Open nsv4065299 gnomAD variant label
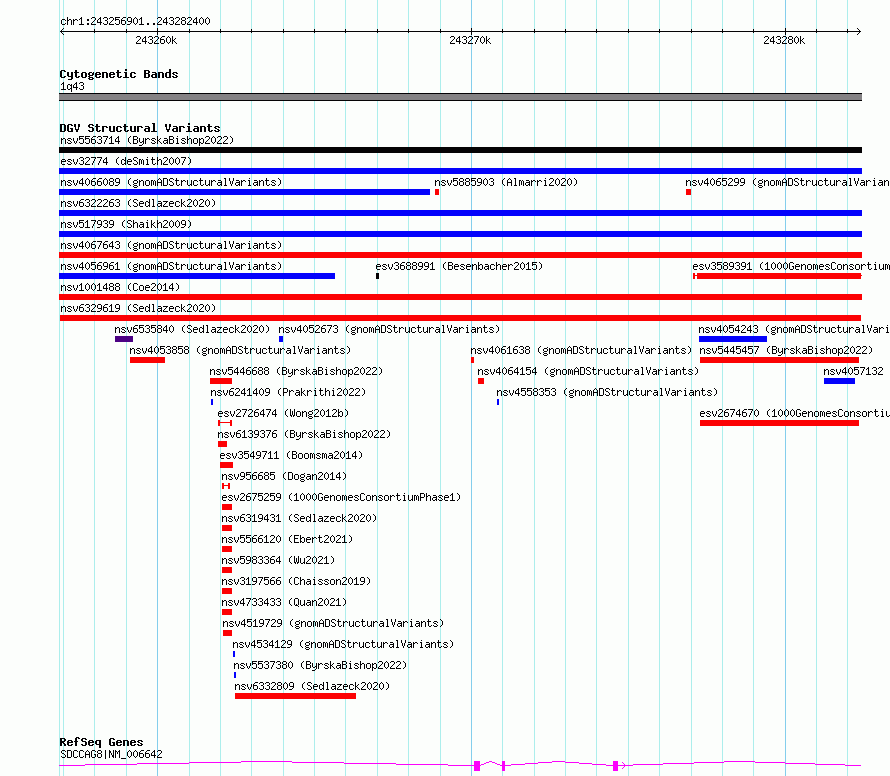Viewport: 890px width, 776px height. (x=787, y=182)
